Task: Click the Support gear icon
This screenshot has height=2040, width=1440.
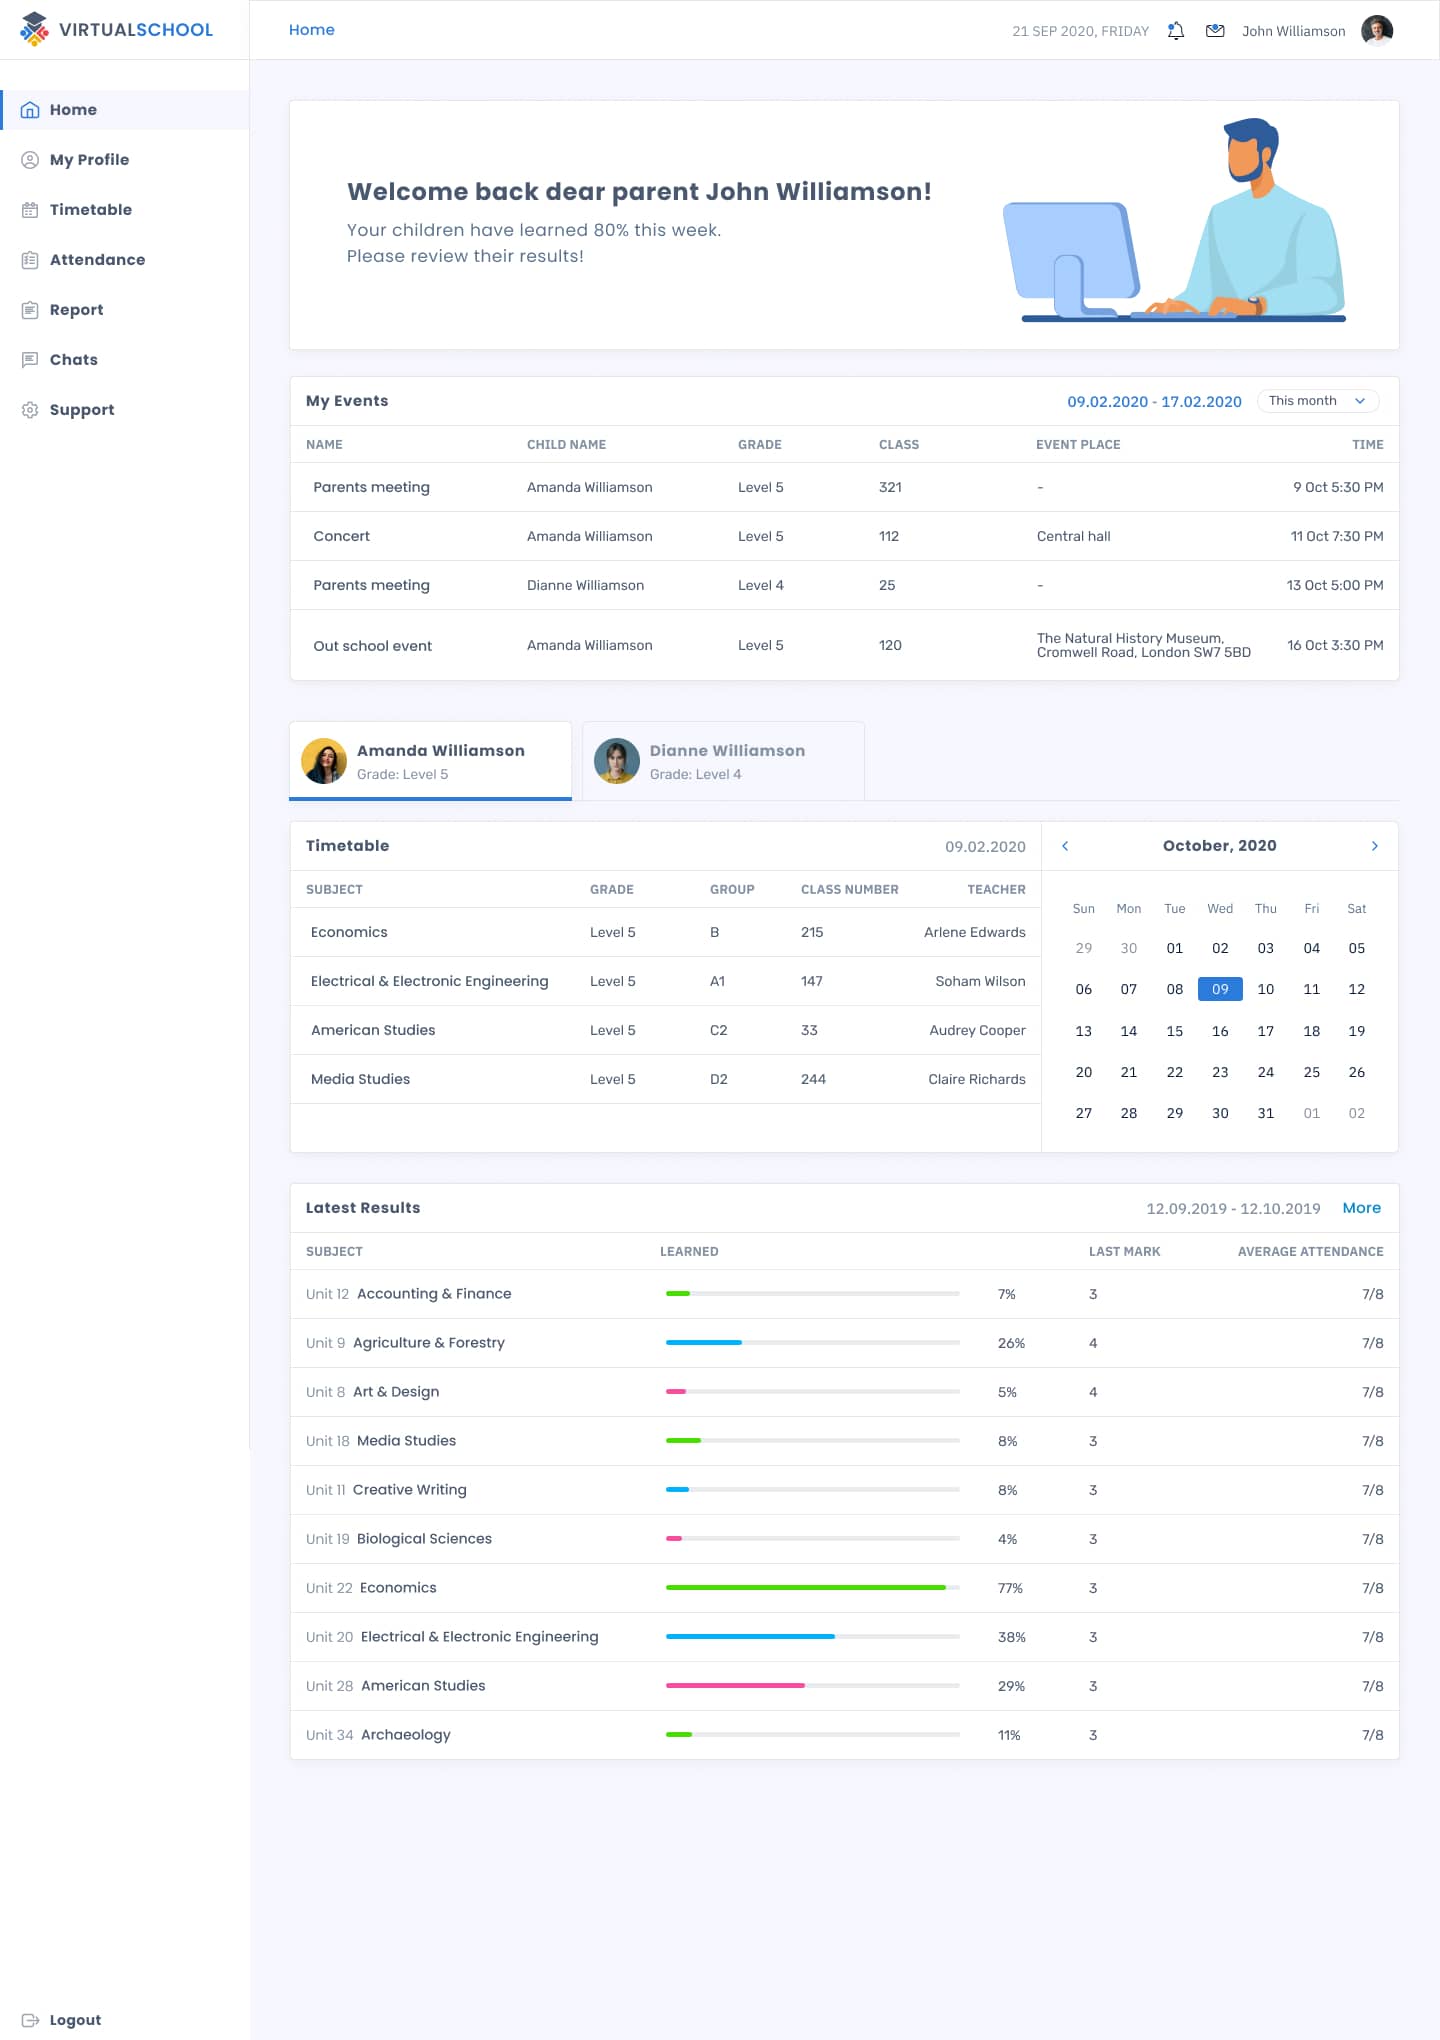Action: point(30,410)
